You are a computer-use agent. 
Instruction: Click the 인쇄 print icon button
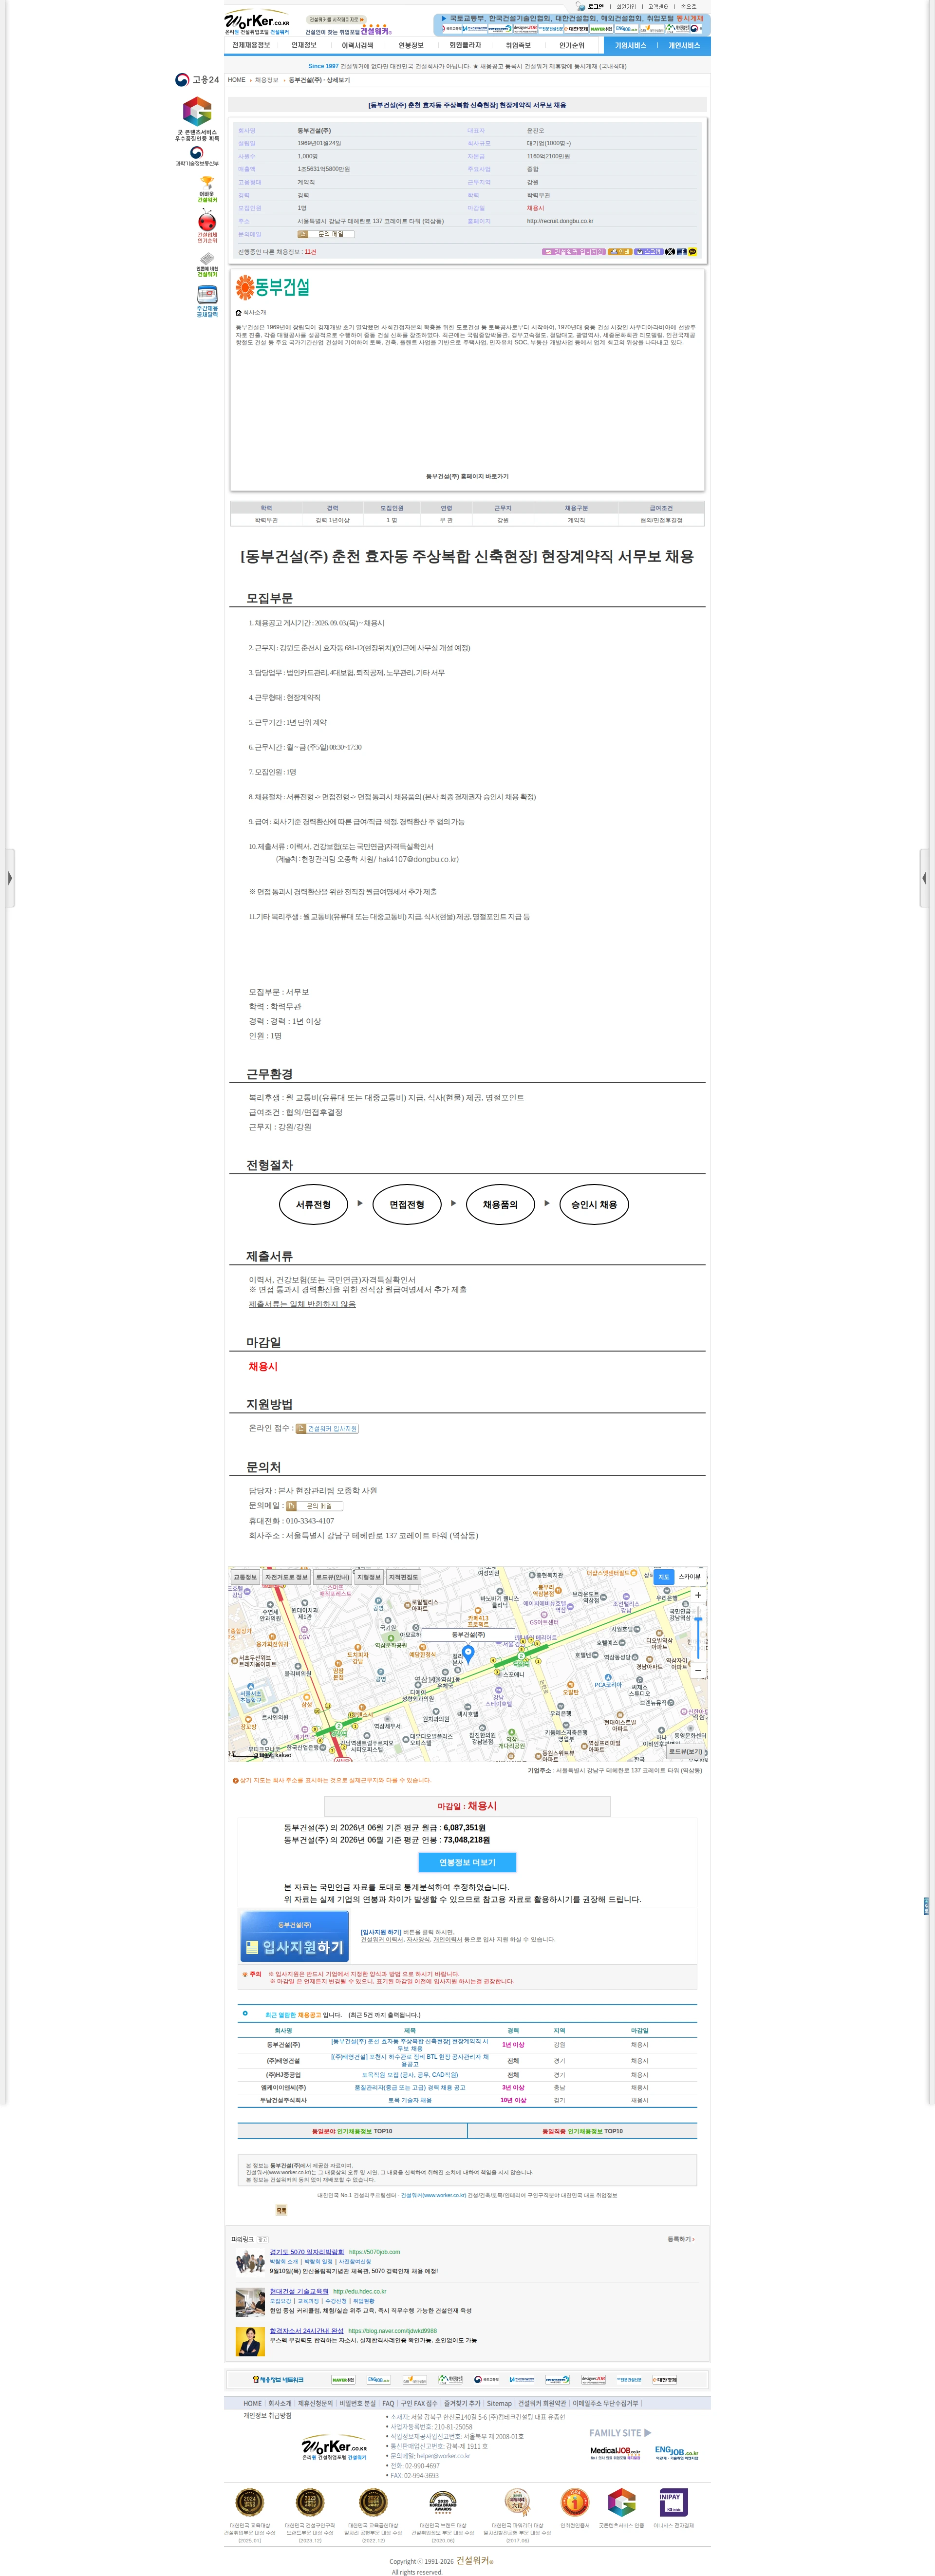coord(620,252)
